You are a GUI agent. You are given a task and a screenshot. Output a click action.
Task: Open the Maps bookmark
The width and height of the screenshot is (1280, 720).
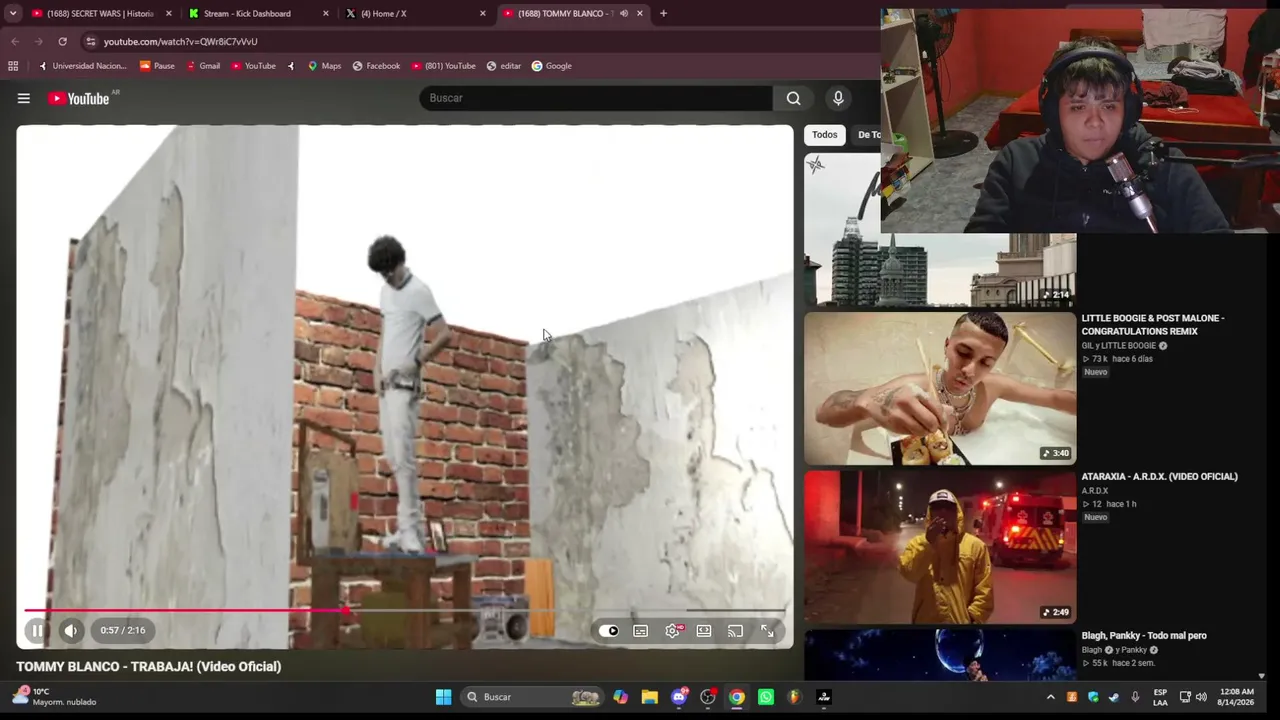324,66
